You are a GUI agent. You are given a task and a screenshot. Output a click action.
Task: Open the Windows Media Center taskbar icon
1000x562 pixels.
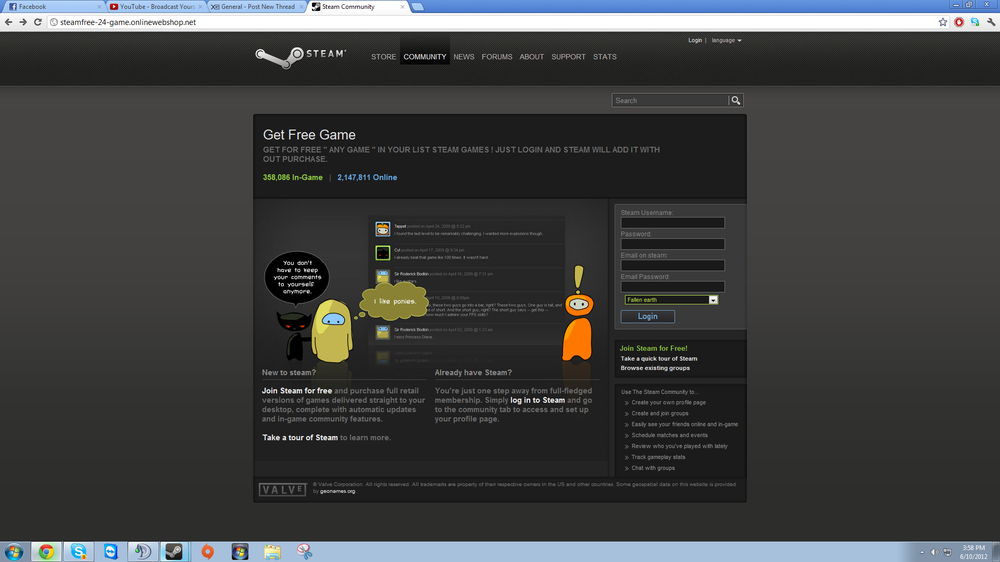click(x=240, y=552)
